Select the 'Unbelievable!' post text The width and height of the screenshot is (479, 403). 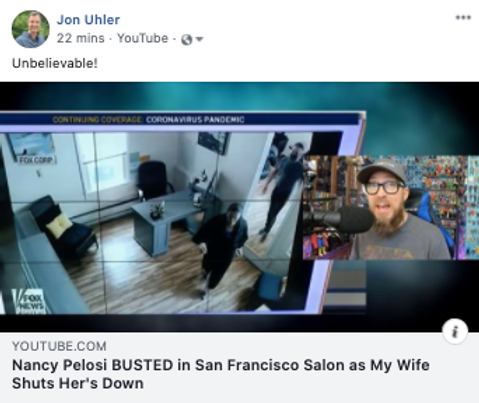55,63
